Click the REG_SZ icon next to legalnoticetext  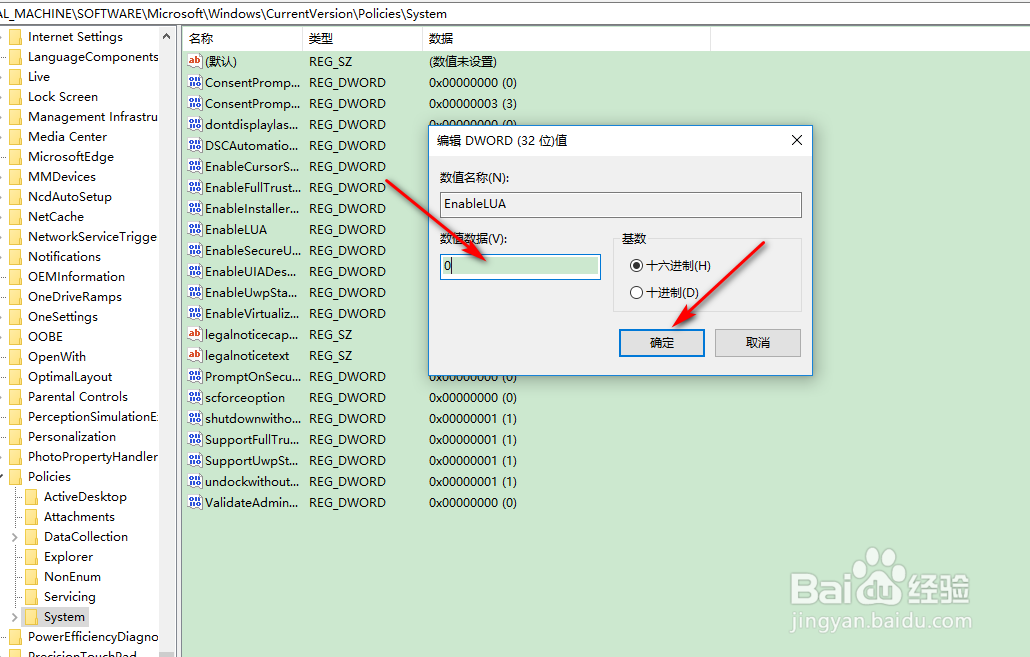[194, 355]
